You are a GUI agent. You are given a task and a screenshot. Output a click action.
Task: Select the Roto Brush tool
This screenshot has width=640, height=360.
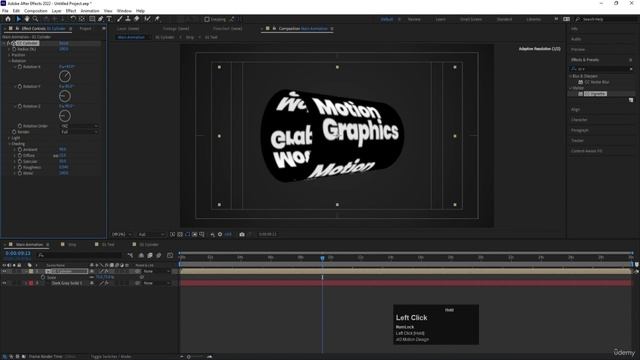click(x=147, y=19)
